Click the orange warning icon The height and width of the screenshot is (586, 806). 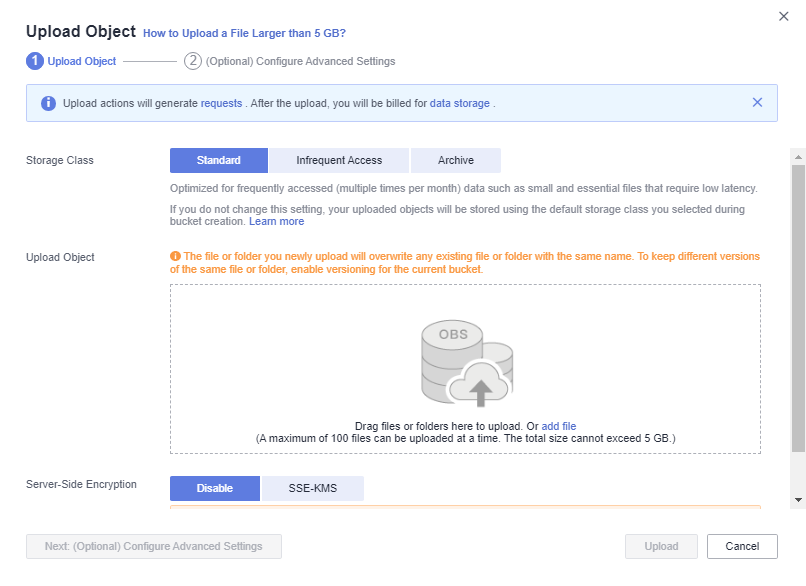click(175, 256)
